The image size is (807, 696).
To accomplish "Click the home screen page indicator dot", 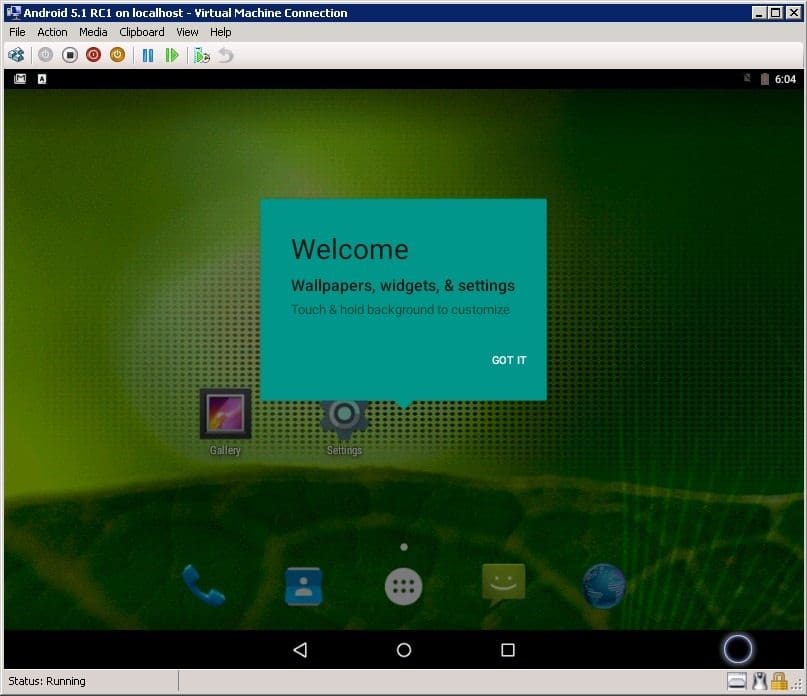I will (404, 547).
